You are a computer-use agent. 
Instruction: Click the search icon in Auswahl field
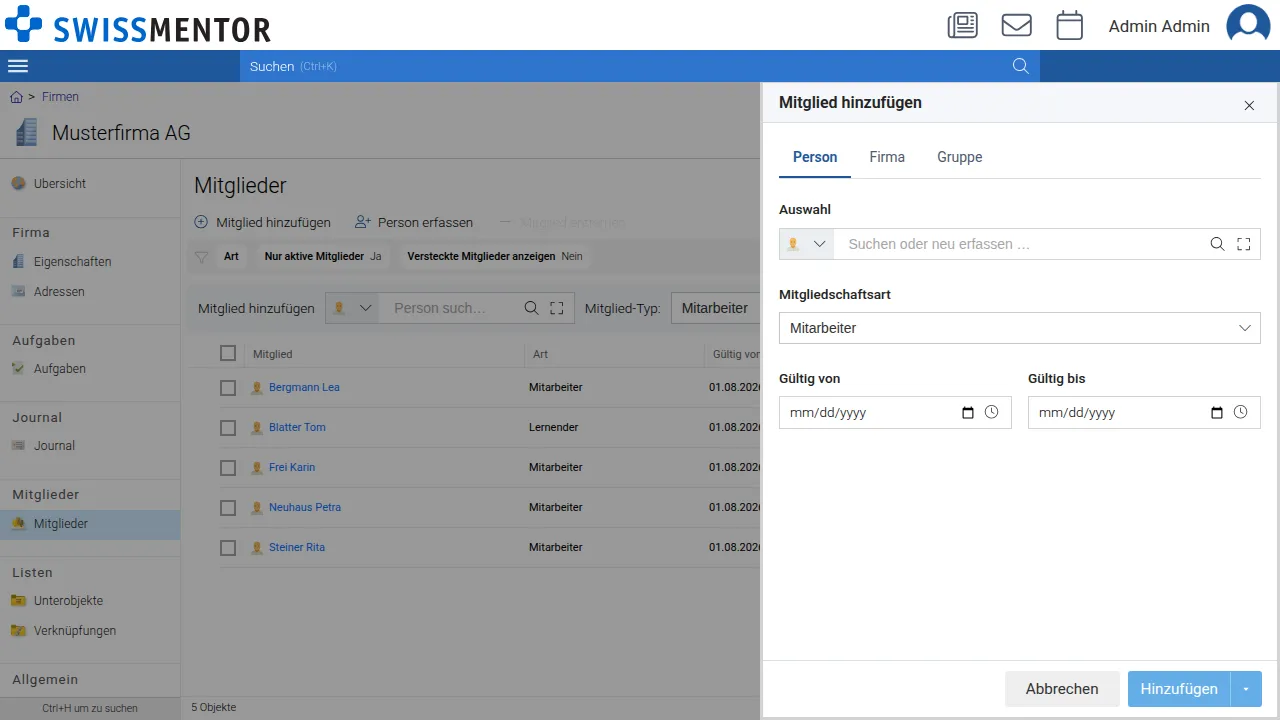pyautogui.click(x=1217, y=244)
